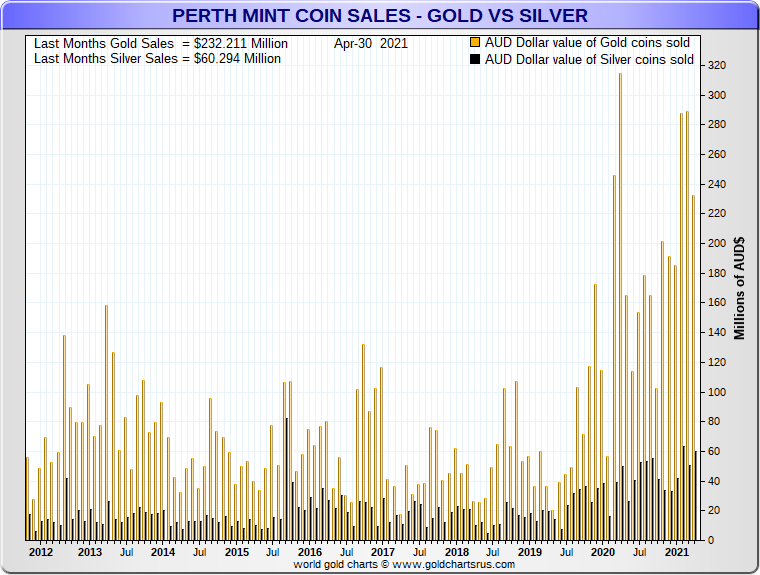Click the '160' y-axis value

[x=717, y=303]
